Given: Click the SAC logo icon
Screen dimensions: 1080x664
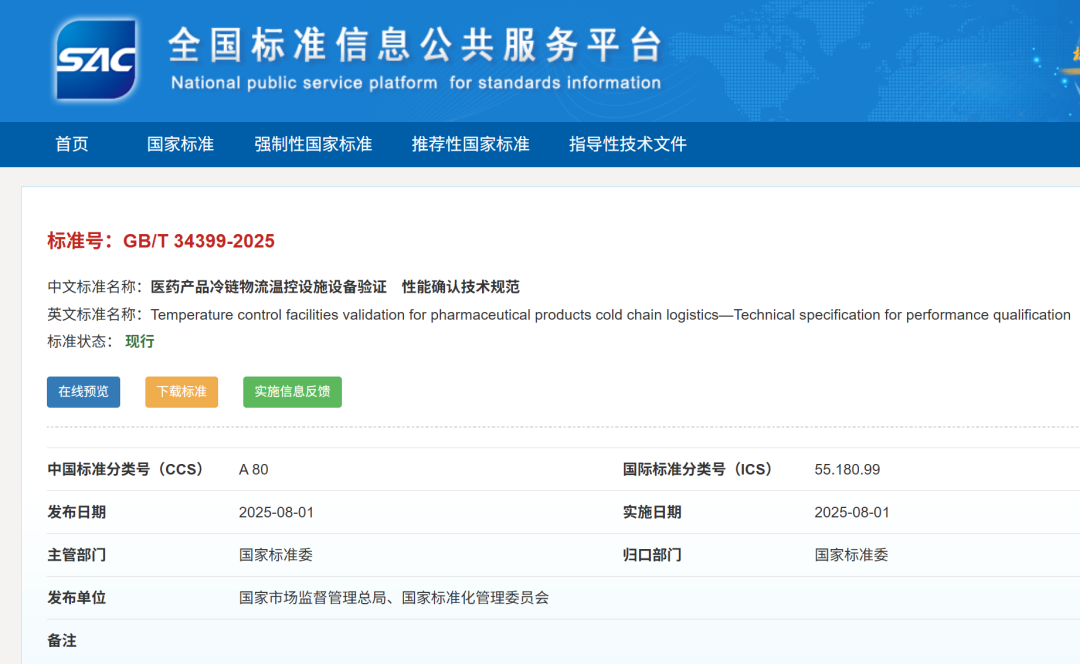Looking at the screenshot, I should 96,59.
